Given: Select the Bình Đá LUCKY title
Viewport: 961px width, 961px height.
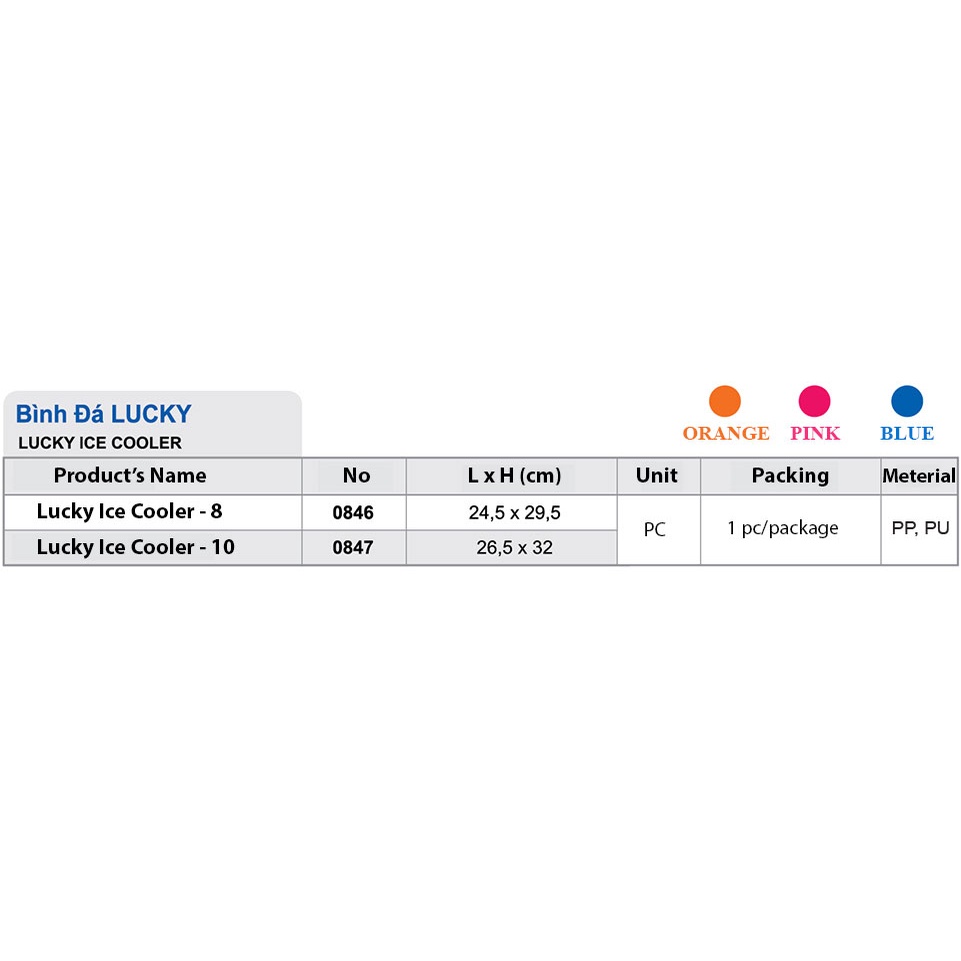Looking at the screenshot, I should [104, 414].
